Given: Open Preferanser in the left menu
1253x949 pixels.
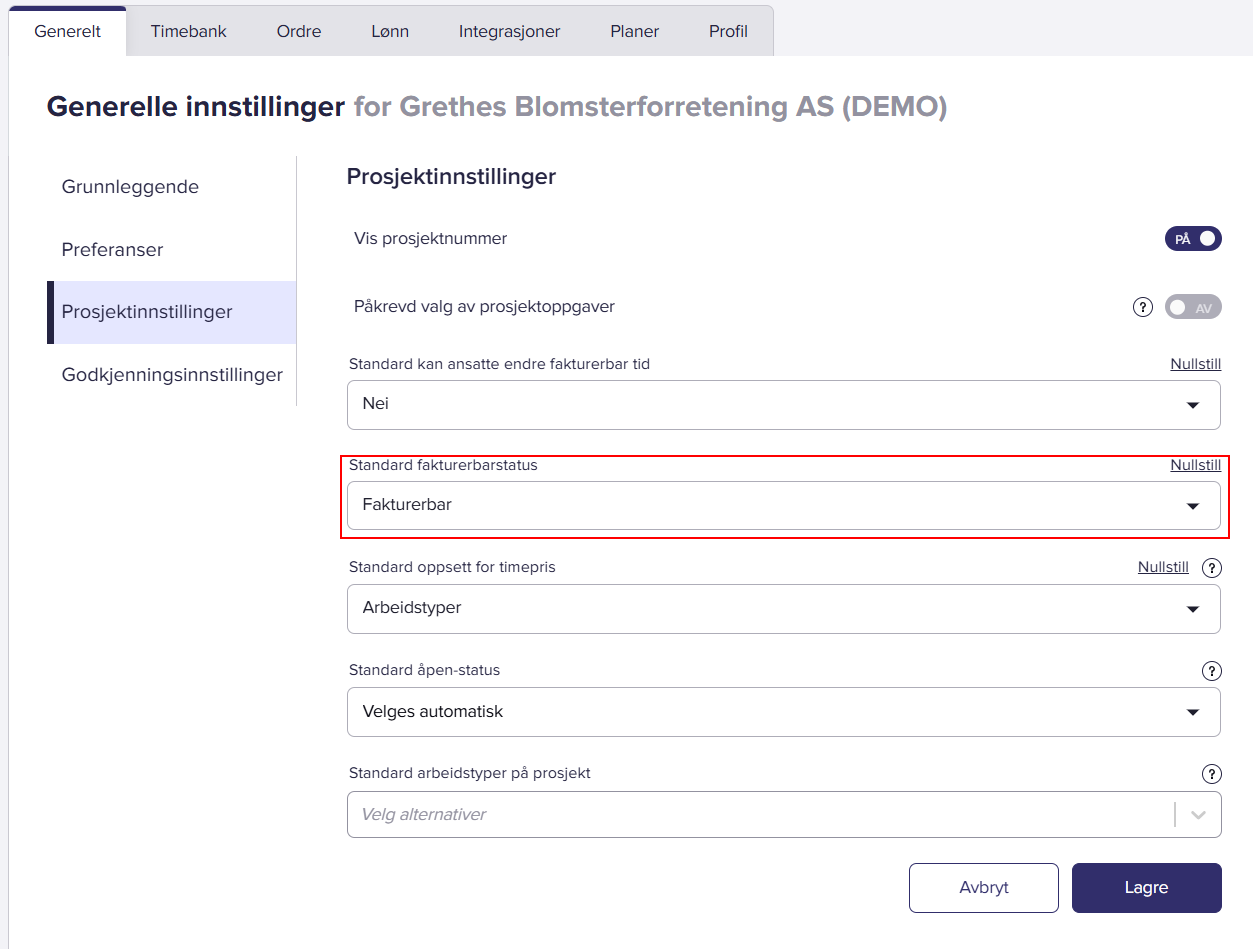Looking at the screenshot, I should (x=112, y=250).
